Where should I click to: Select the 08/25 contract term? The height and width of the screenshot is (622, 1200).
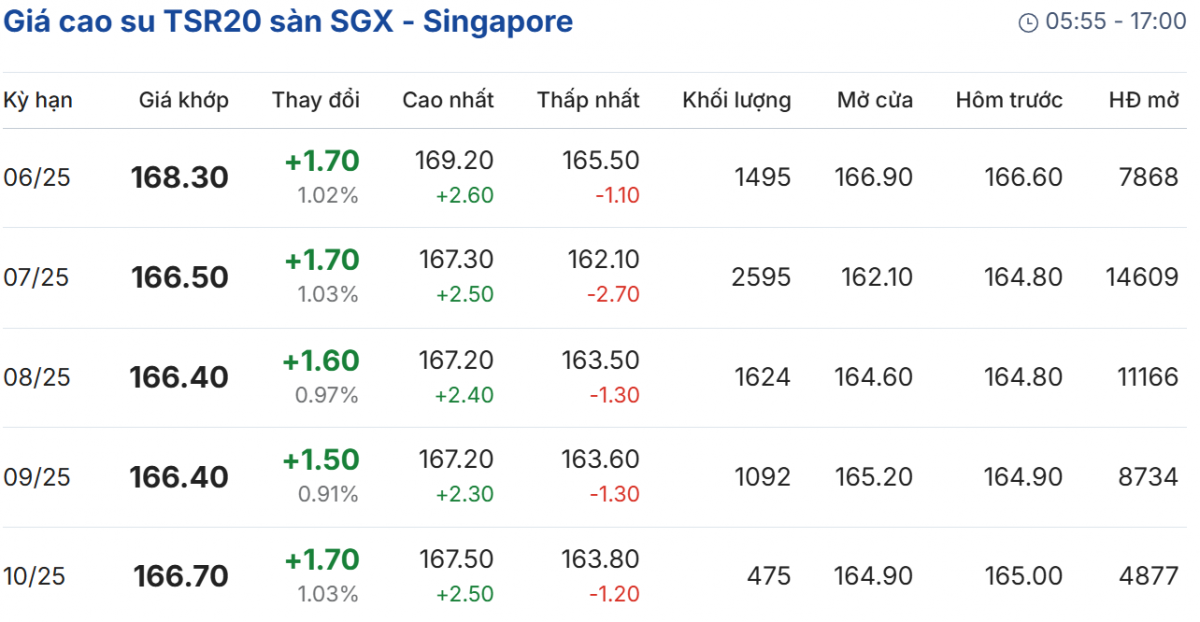(x=36, y=377)
